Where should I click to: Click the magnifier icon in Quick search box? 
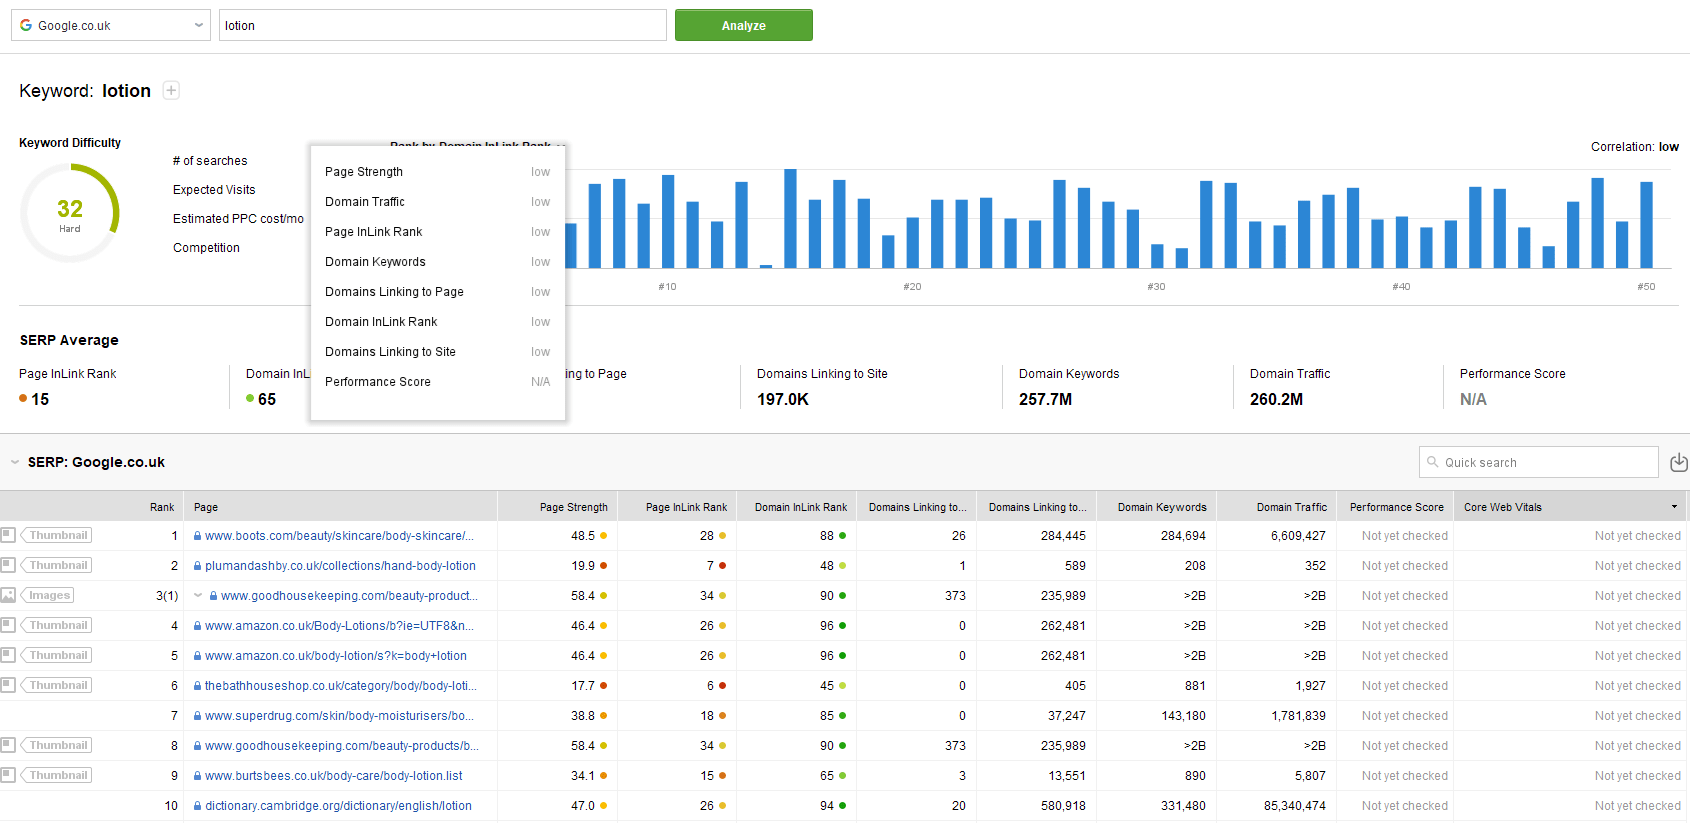1433,462
